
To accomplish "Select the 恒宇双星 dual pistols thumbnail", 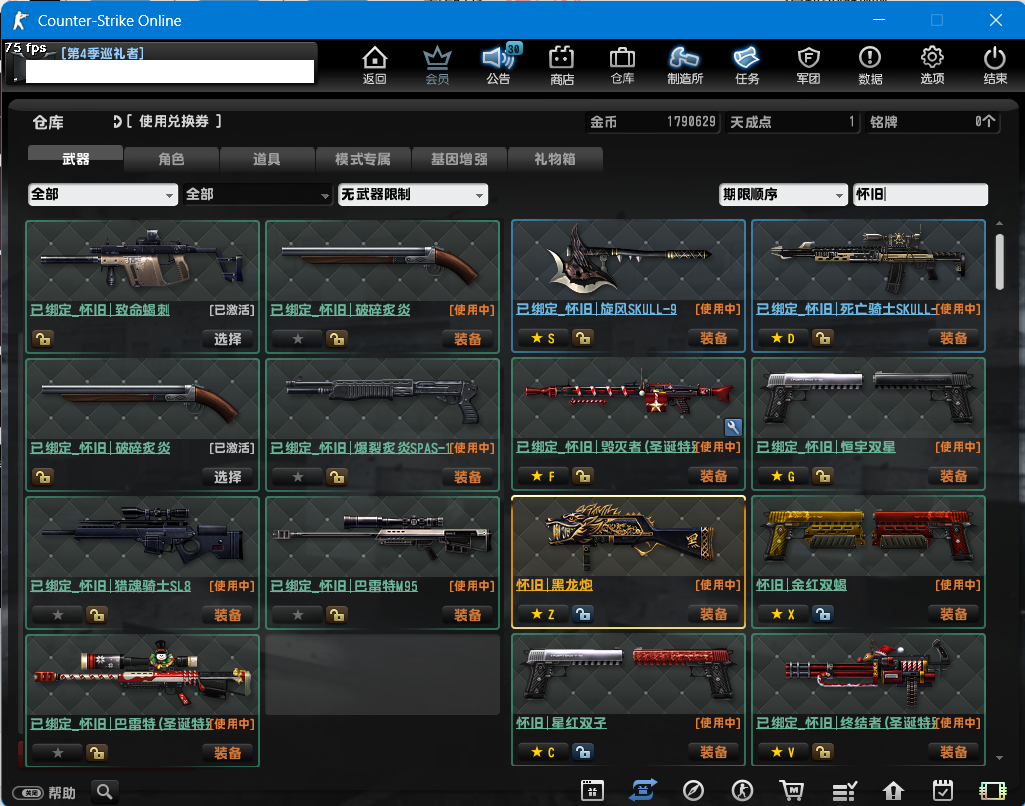I will [x=868, y=398].
